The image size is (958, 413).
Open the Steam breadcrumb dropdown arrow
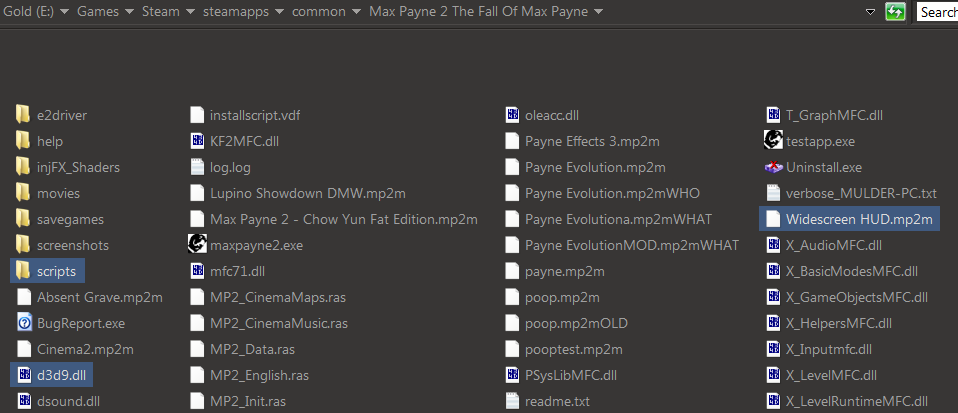[190, 12]
